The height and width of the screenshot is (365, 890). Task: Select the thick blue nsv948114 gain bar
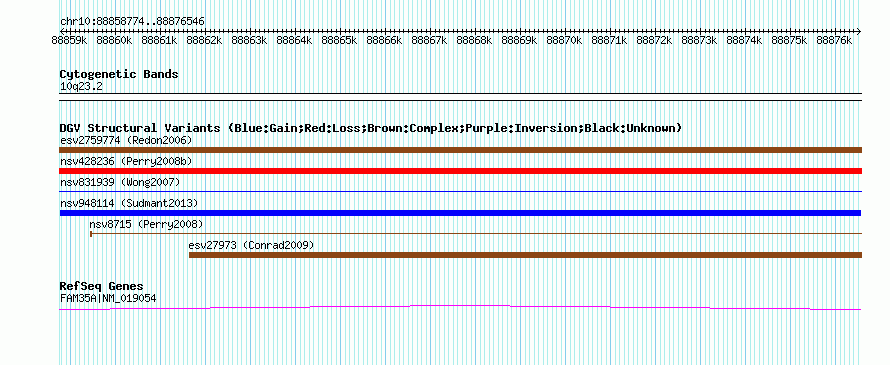[460, 213]
